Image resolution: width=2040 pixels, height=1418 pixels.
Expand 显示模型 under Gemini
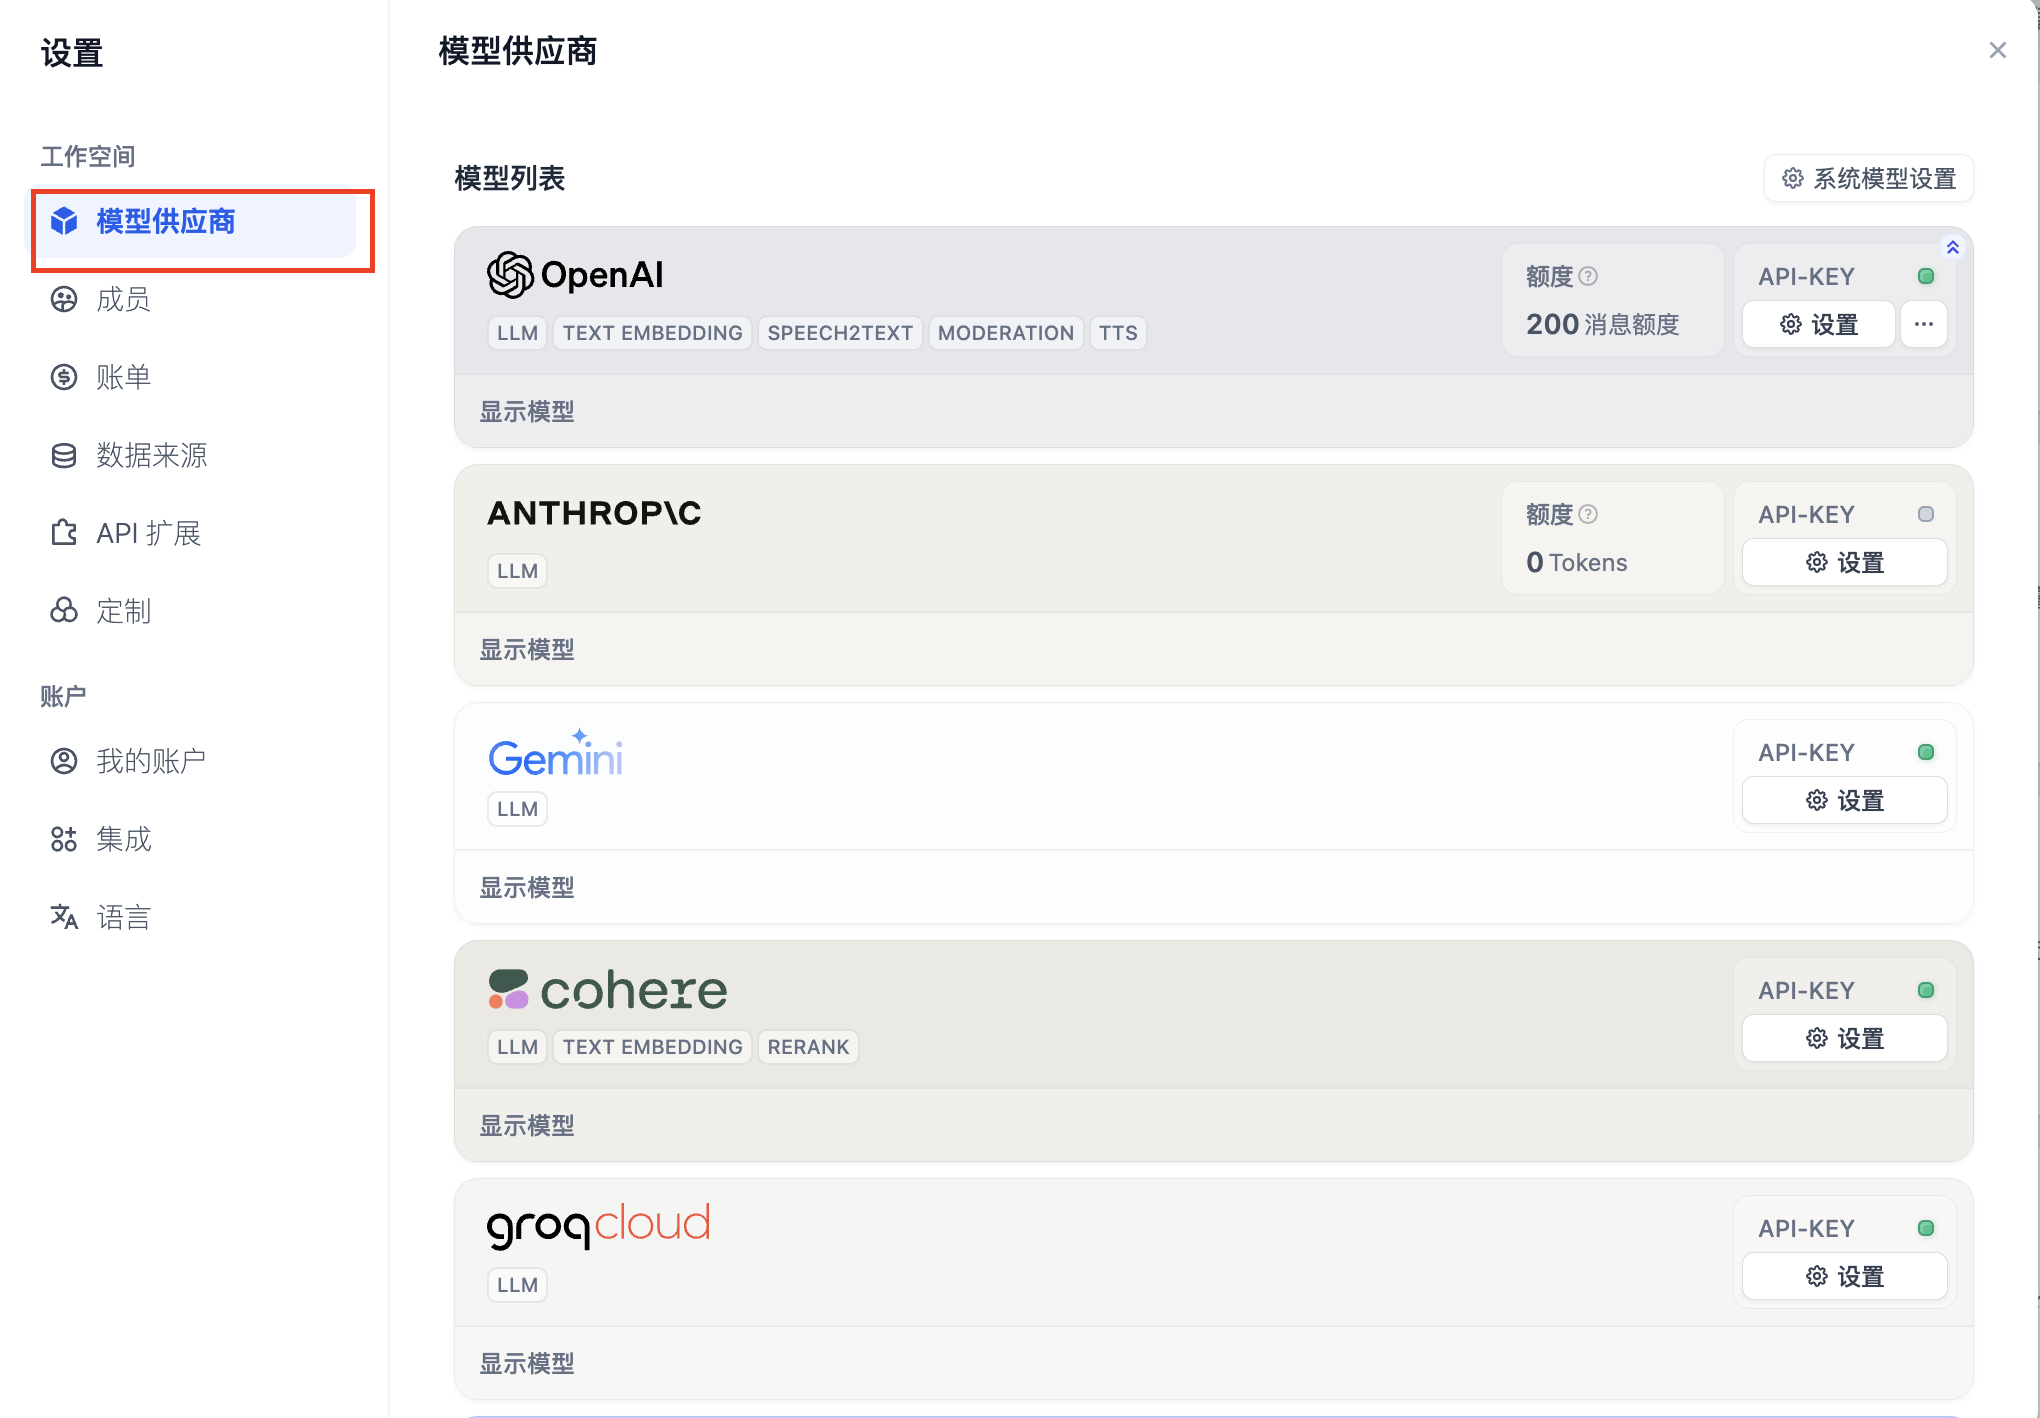click(527, 887)
